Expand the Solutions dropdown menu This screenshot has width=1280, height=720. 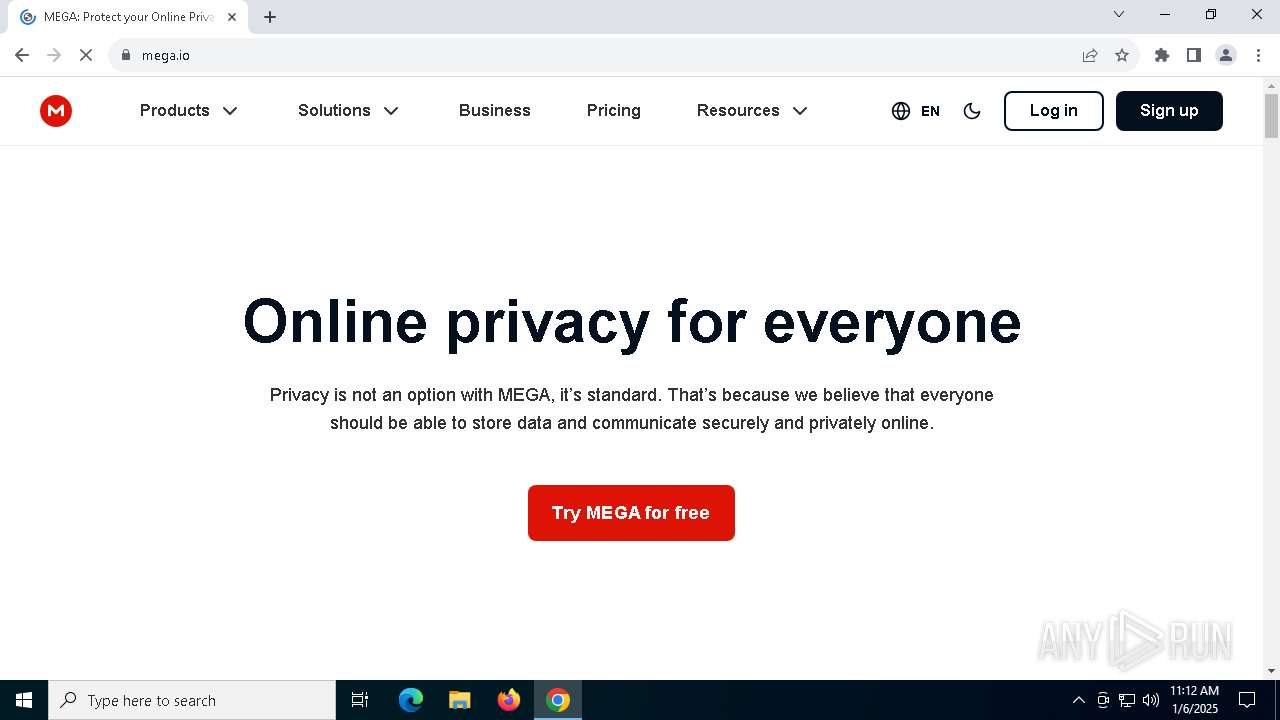point(349,111)
